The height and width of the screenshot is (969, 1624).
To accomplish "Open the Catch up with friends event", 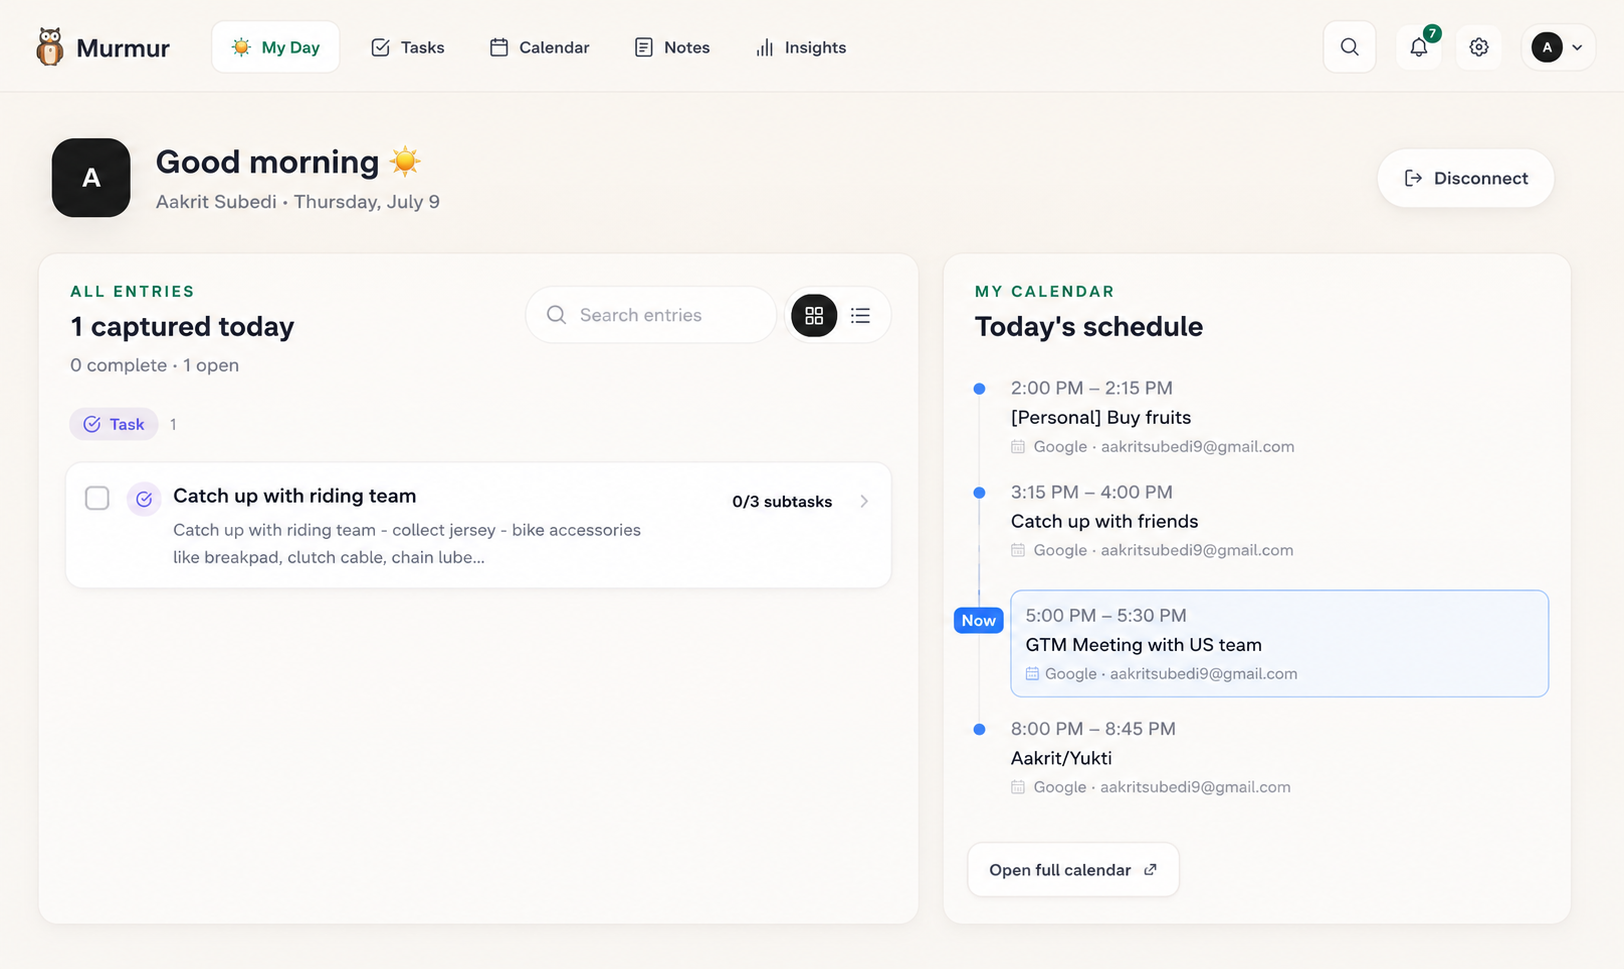I will coord(1104,521).
